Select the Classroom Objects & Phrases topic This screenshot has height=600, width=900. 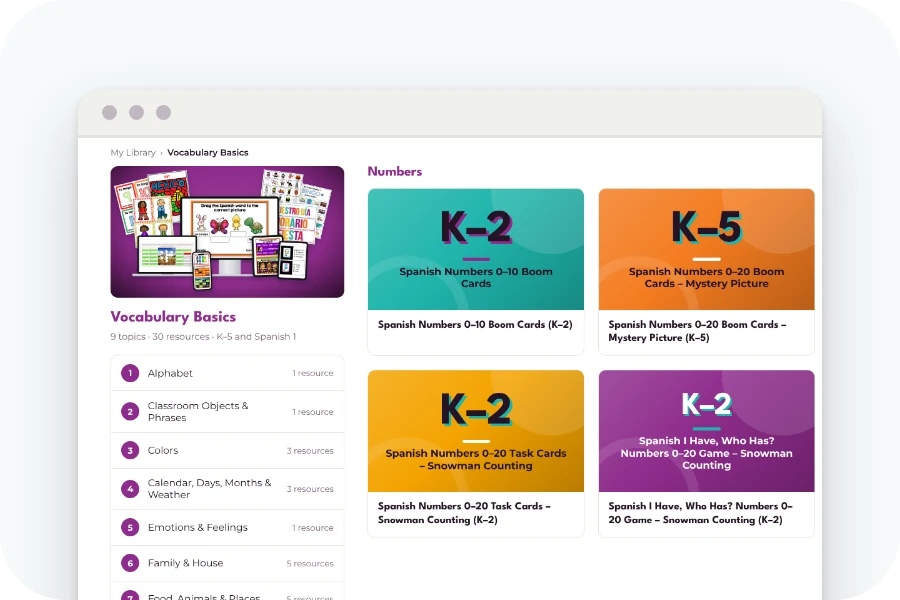227,412
